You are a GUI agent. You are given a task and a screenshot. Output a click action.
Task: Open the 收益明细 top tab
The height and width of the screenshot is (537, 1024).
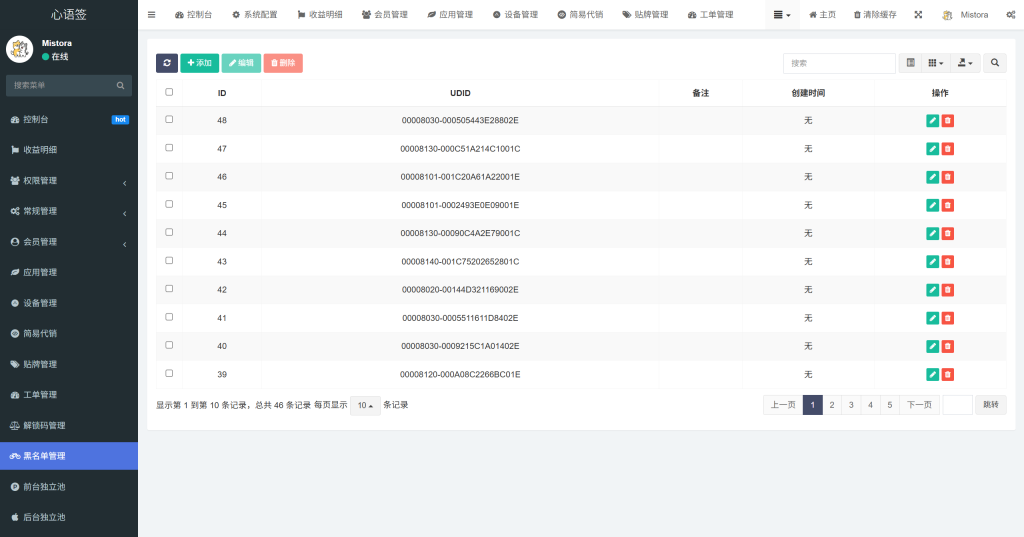320,14
